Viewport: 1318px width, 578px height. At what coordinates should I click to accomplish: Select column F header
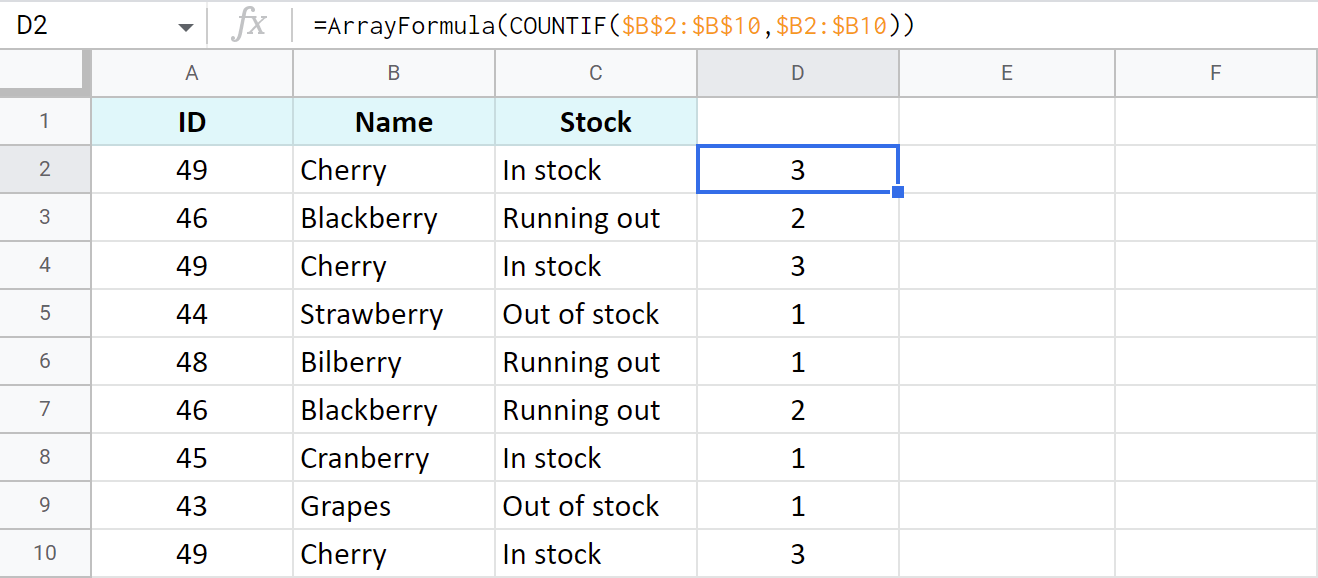pyautogui.click(x=1215, y=72)
